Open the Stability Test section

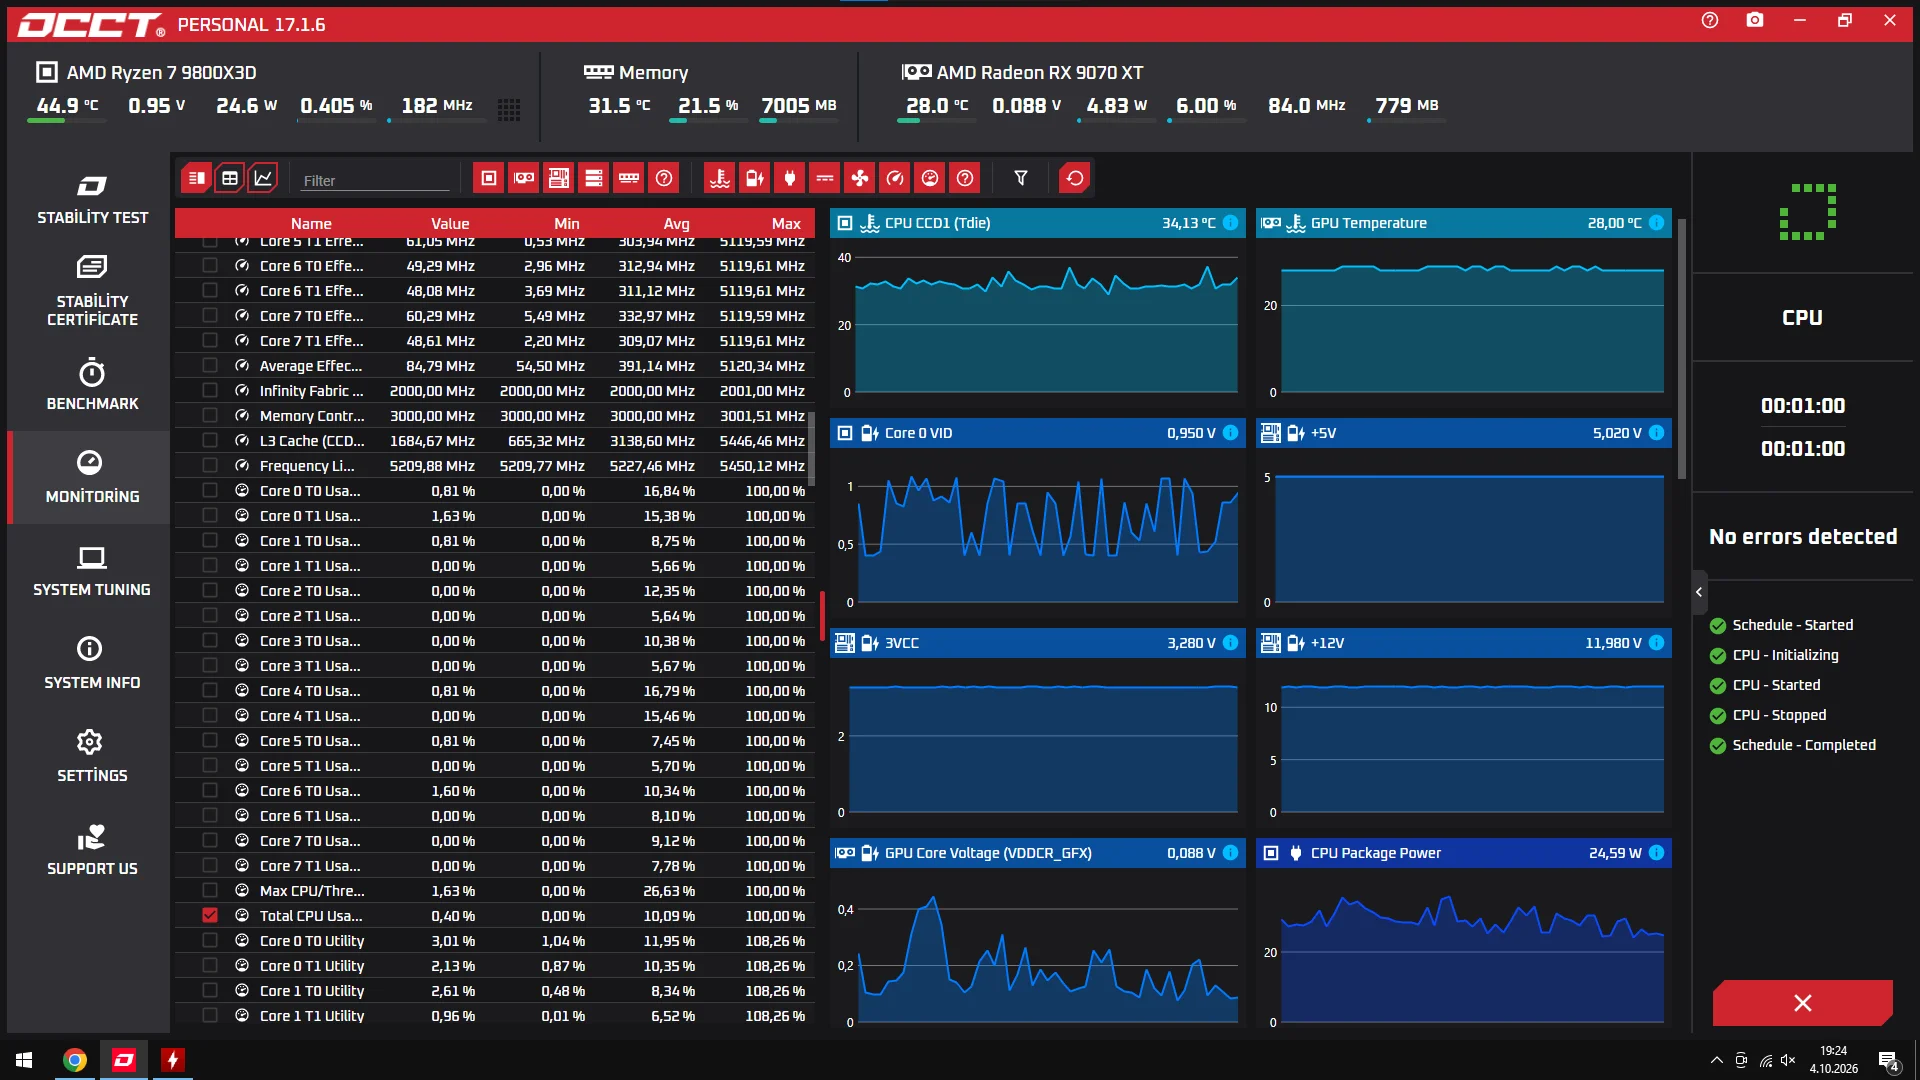click(92, 200)
